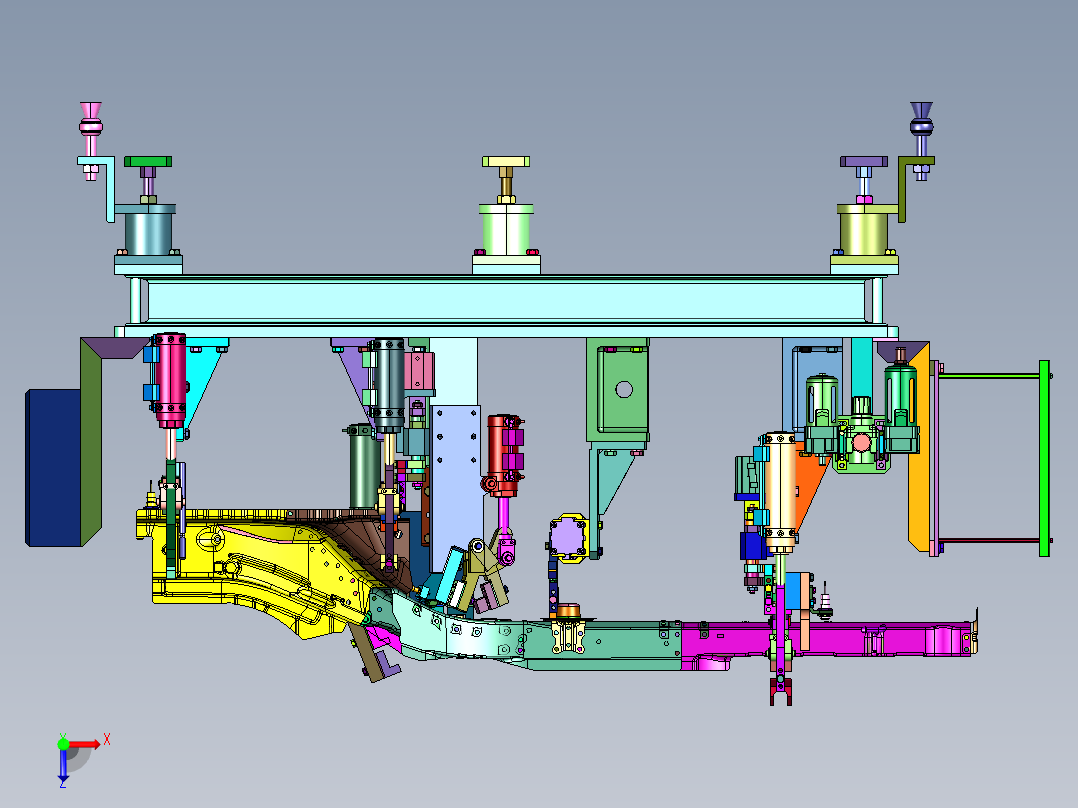
Task: Select the bright green frame at far right
Action: click(1044, 459)
